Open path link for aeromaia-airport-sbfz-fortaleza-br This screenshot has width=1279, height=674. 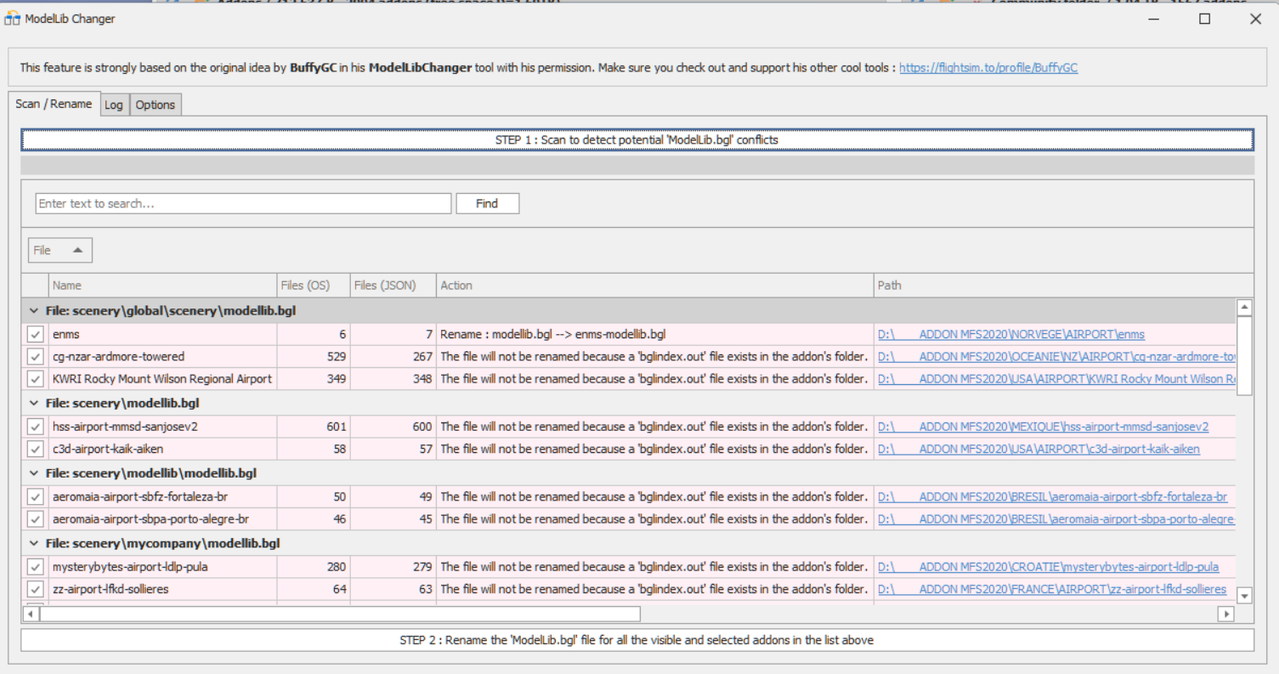1052,496
